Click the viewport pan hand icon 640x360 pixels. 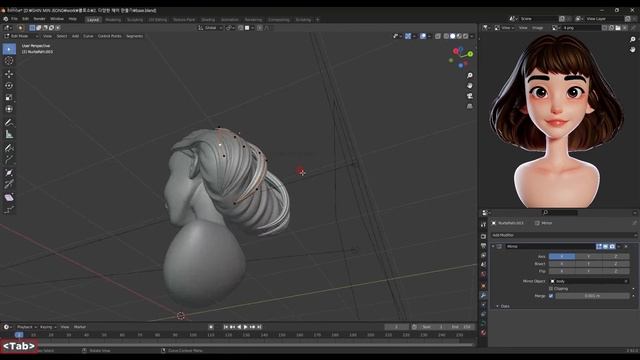tap(470, 86)
